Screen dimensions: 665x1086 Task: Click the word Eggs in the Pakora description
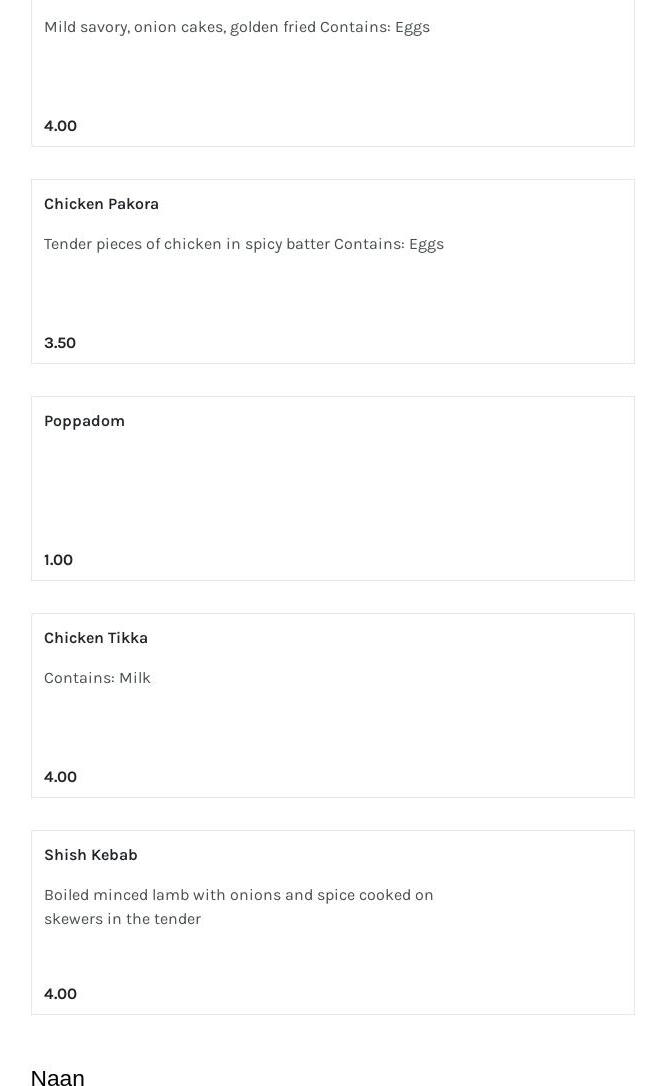coord(426,244)
